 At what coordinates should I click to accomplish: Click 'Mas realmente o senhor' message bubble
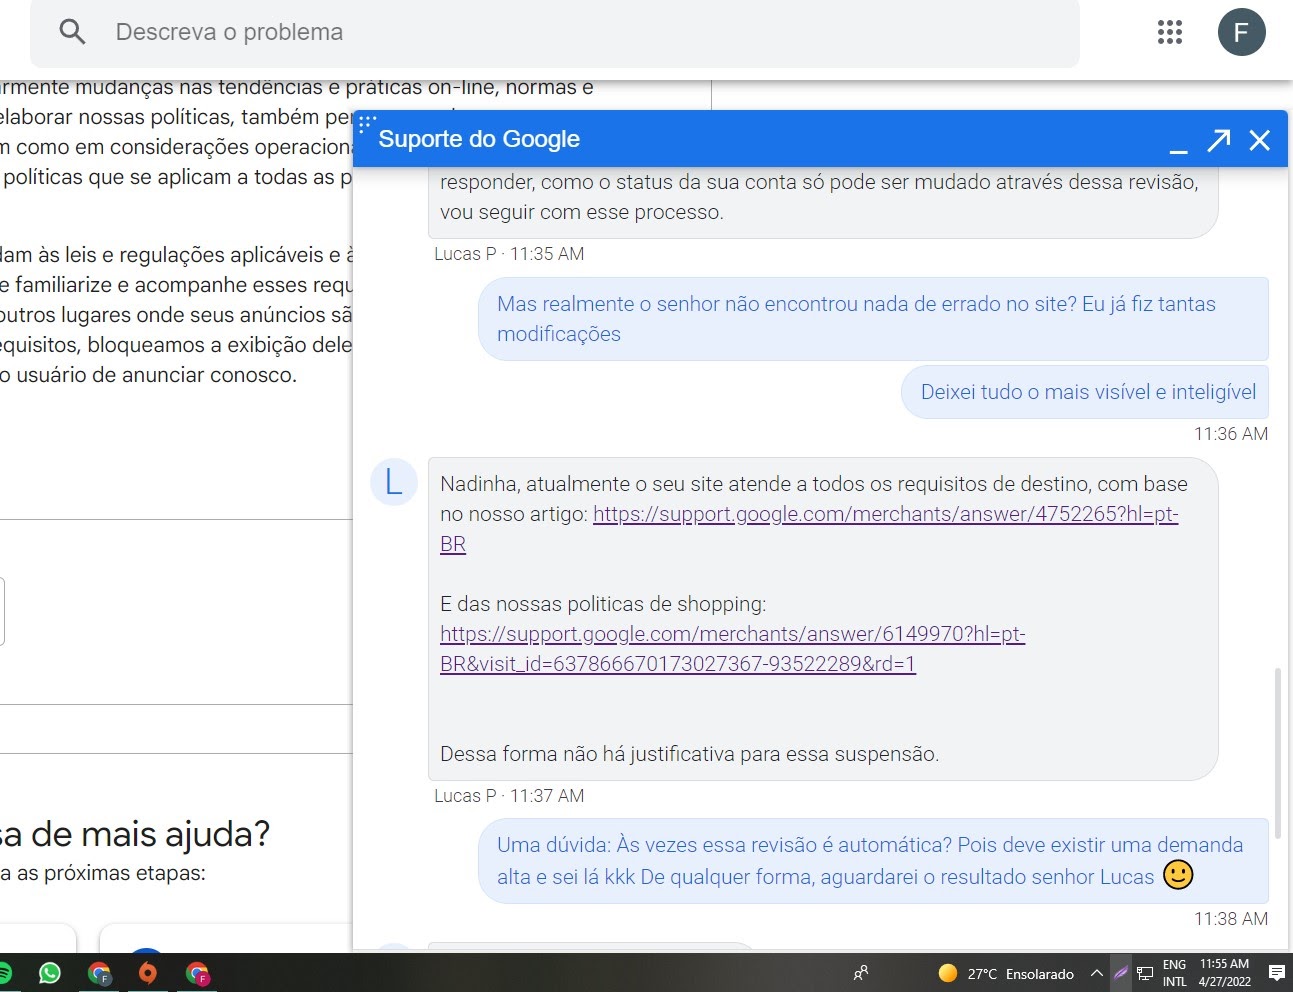873,319
